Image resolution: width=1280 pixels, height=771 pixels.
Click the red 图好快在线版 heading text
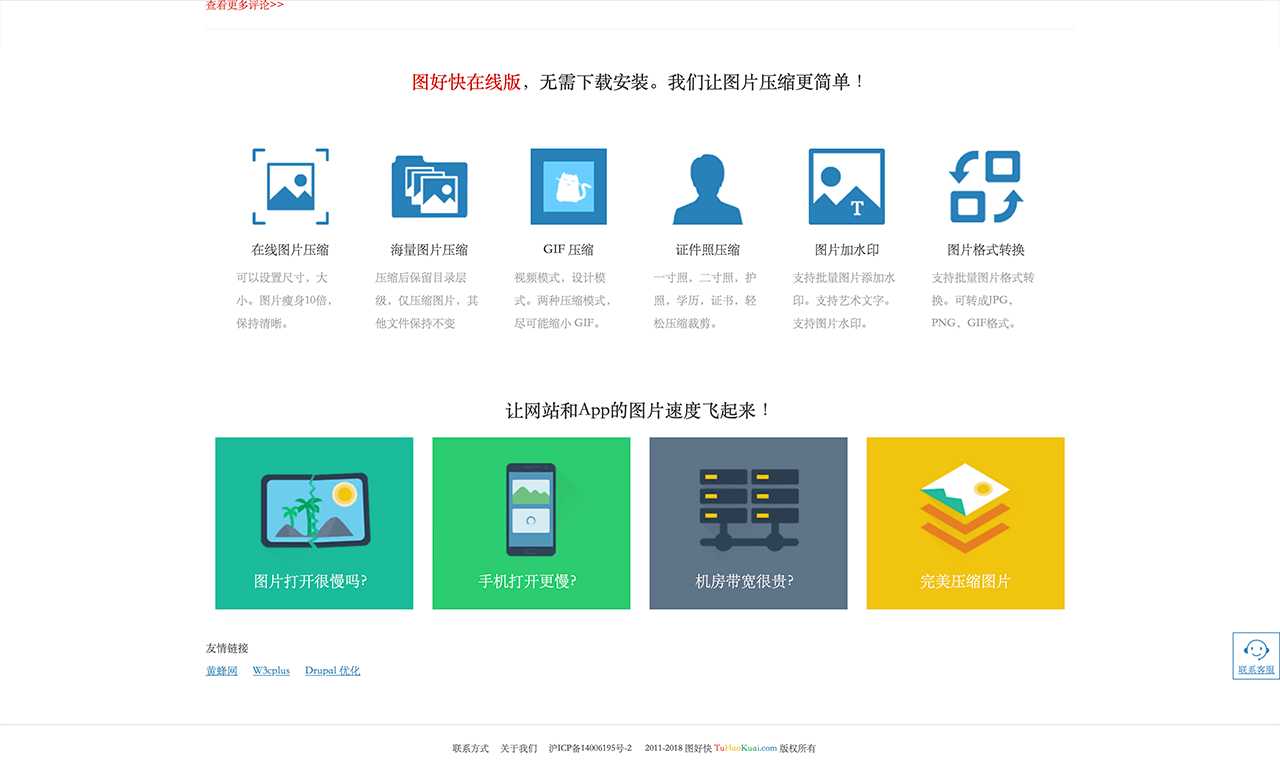pos(466,83)
